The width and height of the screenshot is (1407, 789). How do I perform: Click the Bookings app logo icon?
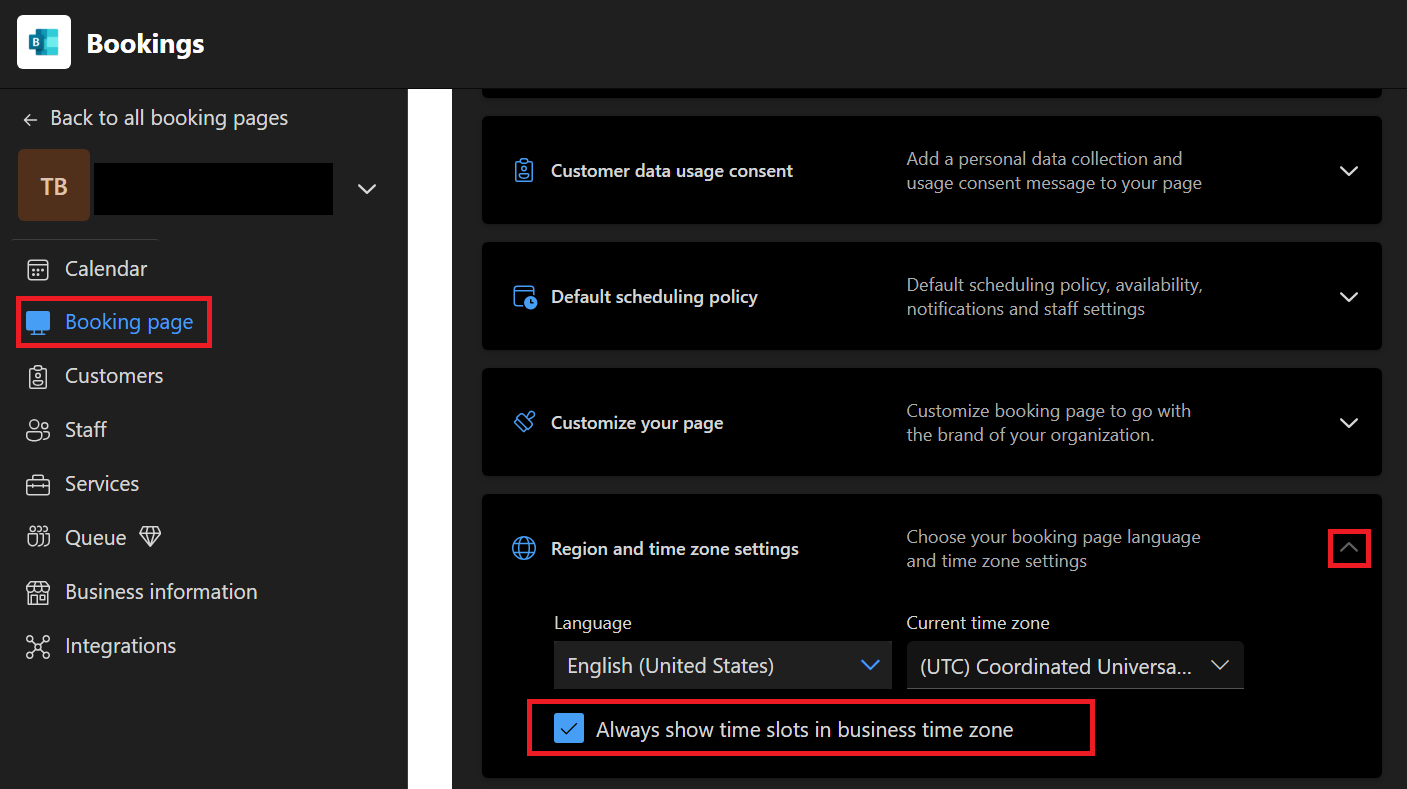click(x=44, y=42)
